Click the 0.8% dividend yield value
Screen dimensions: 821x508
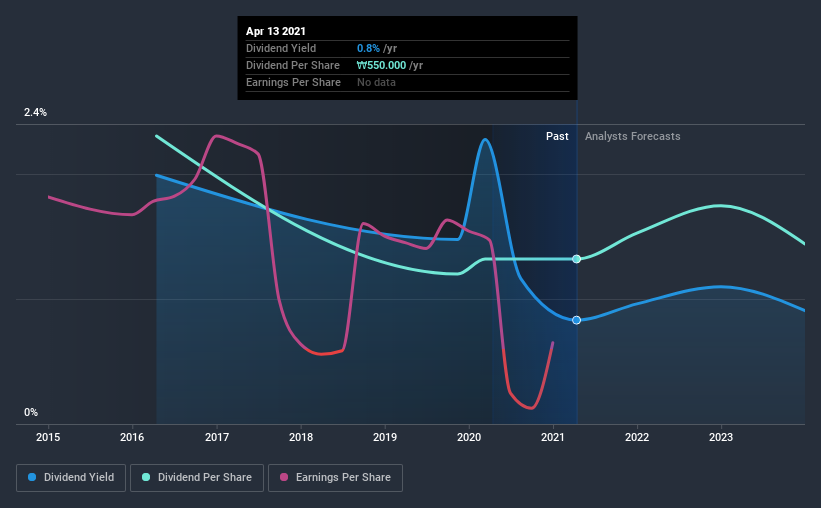point(368,48)
